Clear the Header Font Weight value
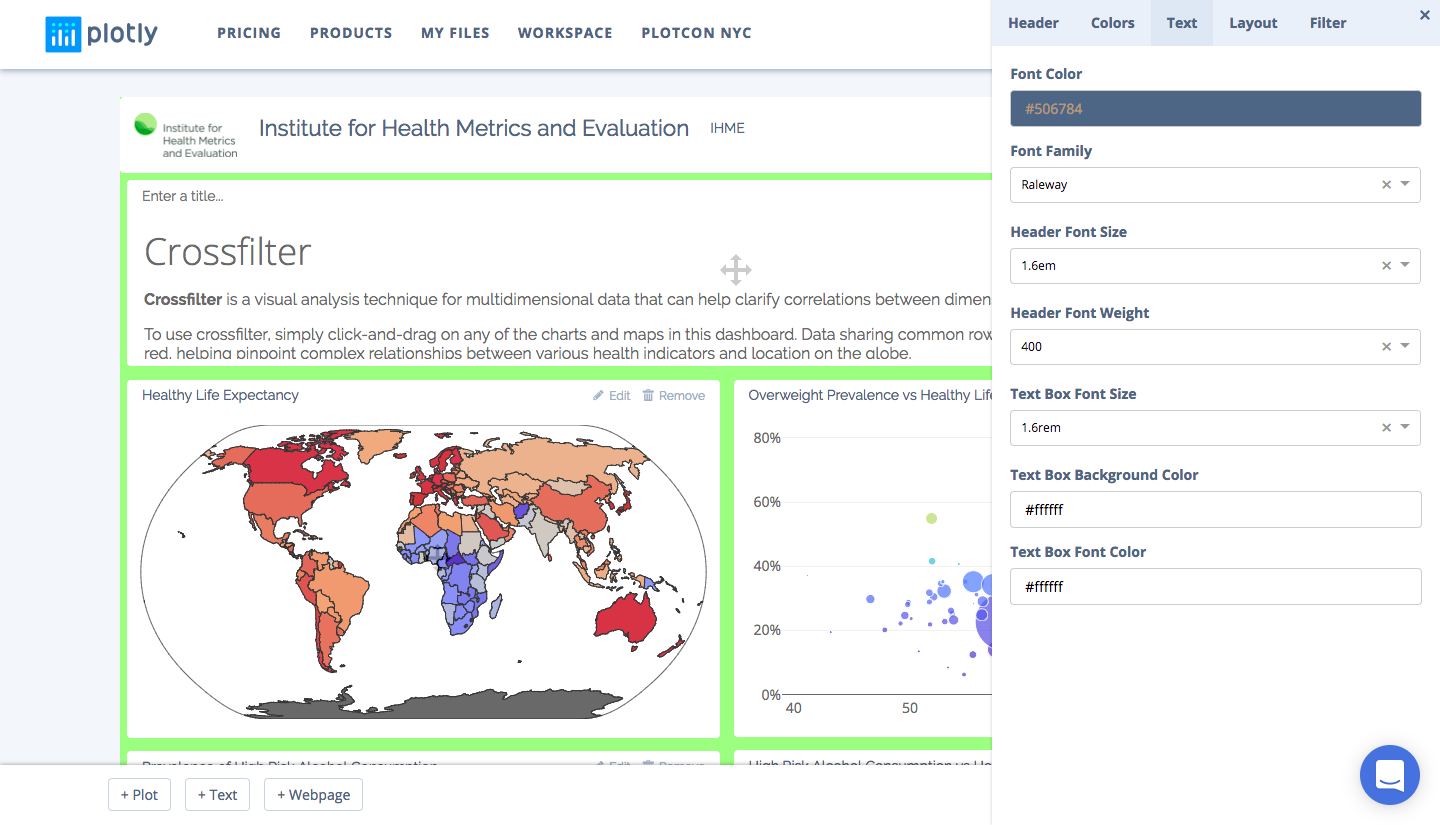 pos(1386,347)
